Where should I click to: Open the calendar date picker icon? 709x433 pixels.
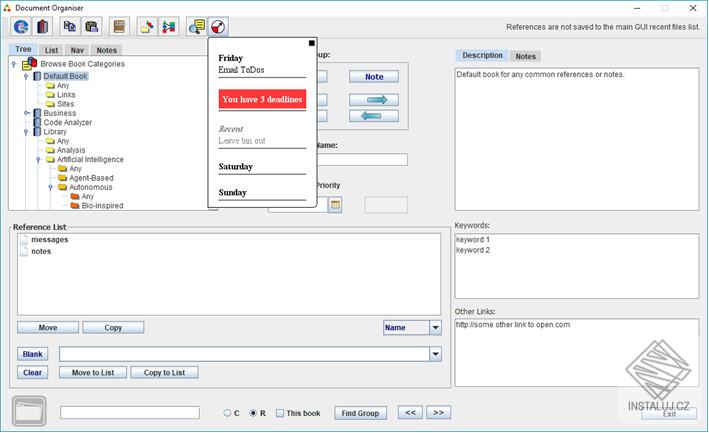(335, 205)
